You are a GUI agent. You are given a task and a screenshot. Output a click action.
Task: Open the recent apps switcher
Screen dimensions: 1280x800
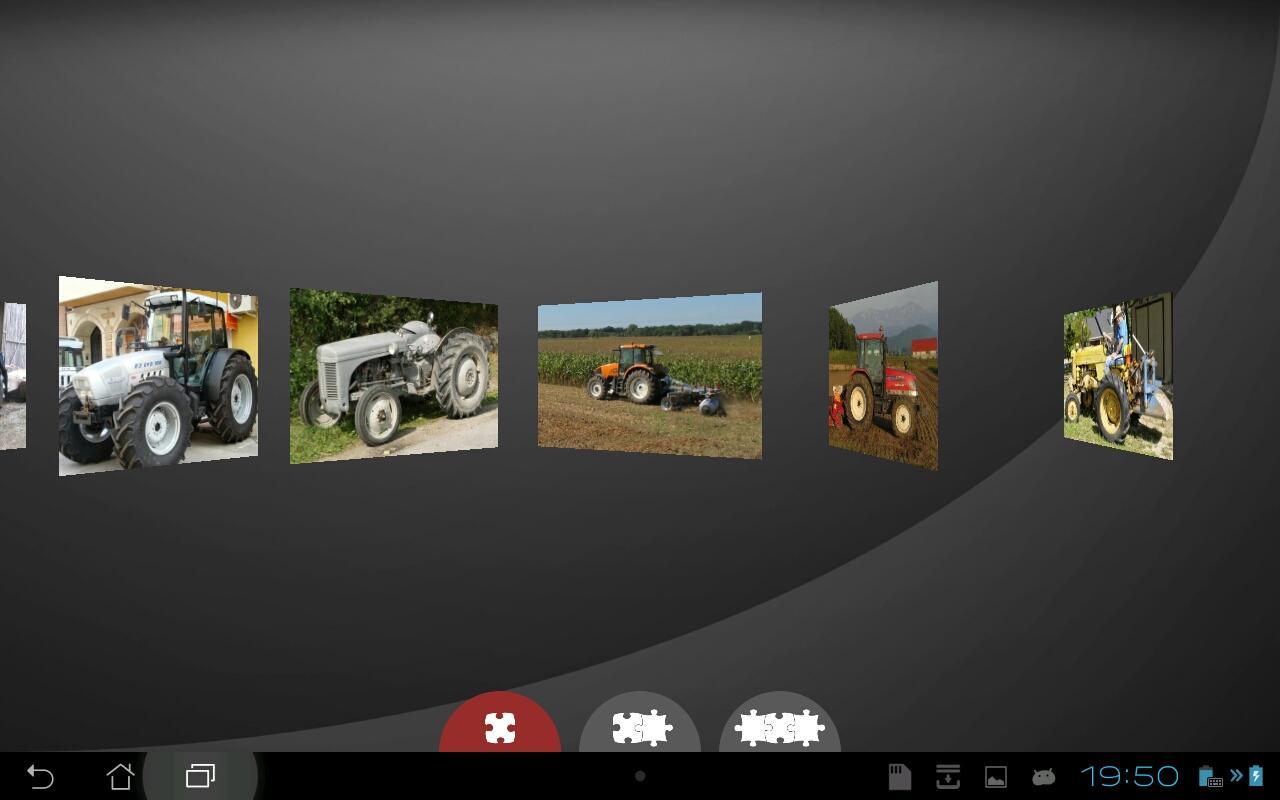198,775
